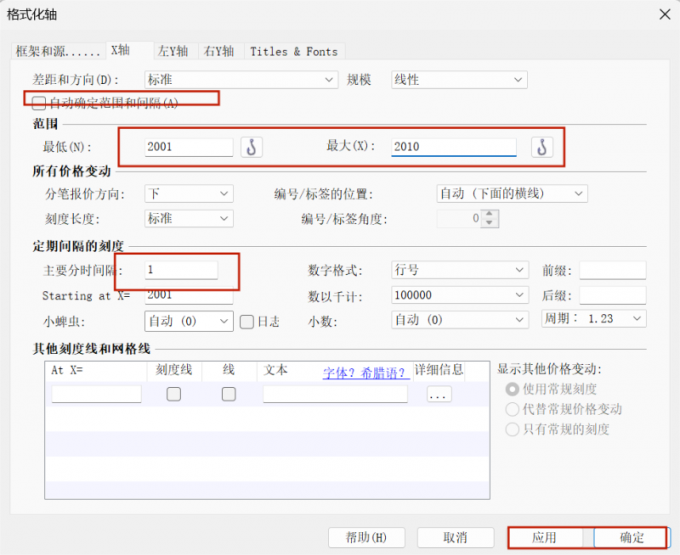Switch to the 框架和源 tab

pos(57,51)
